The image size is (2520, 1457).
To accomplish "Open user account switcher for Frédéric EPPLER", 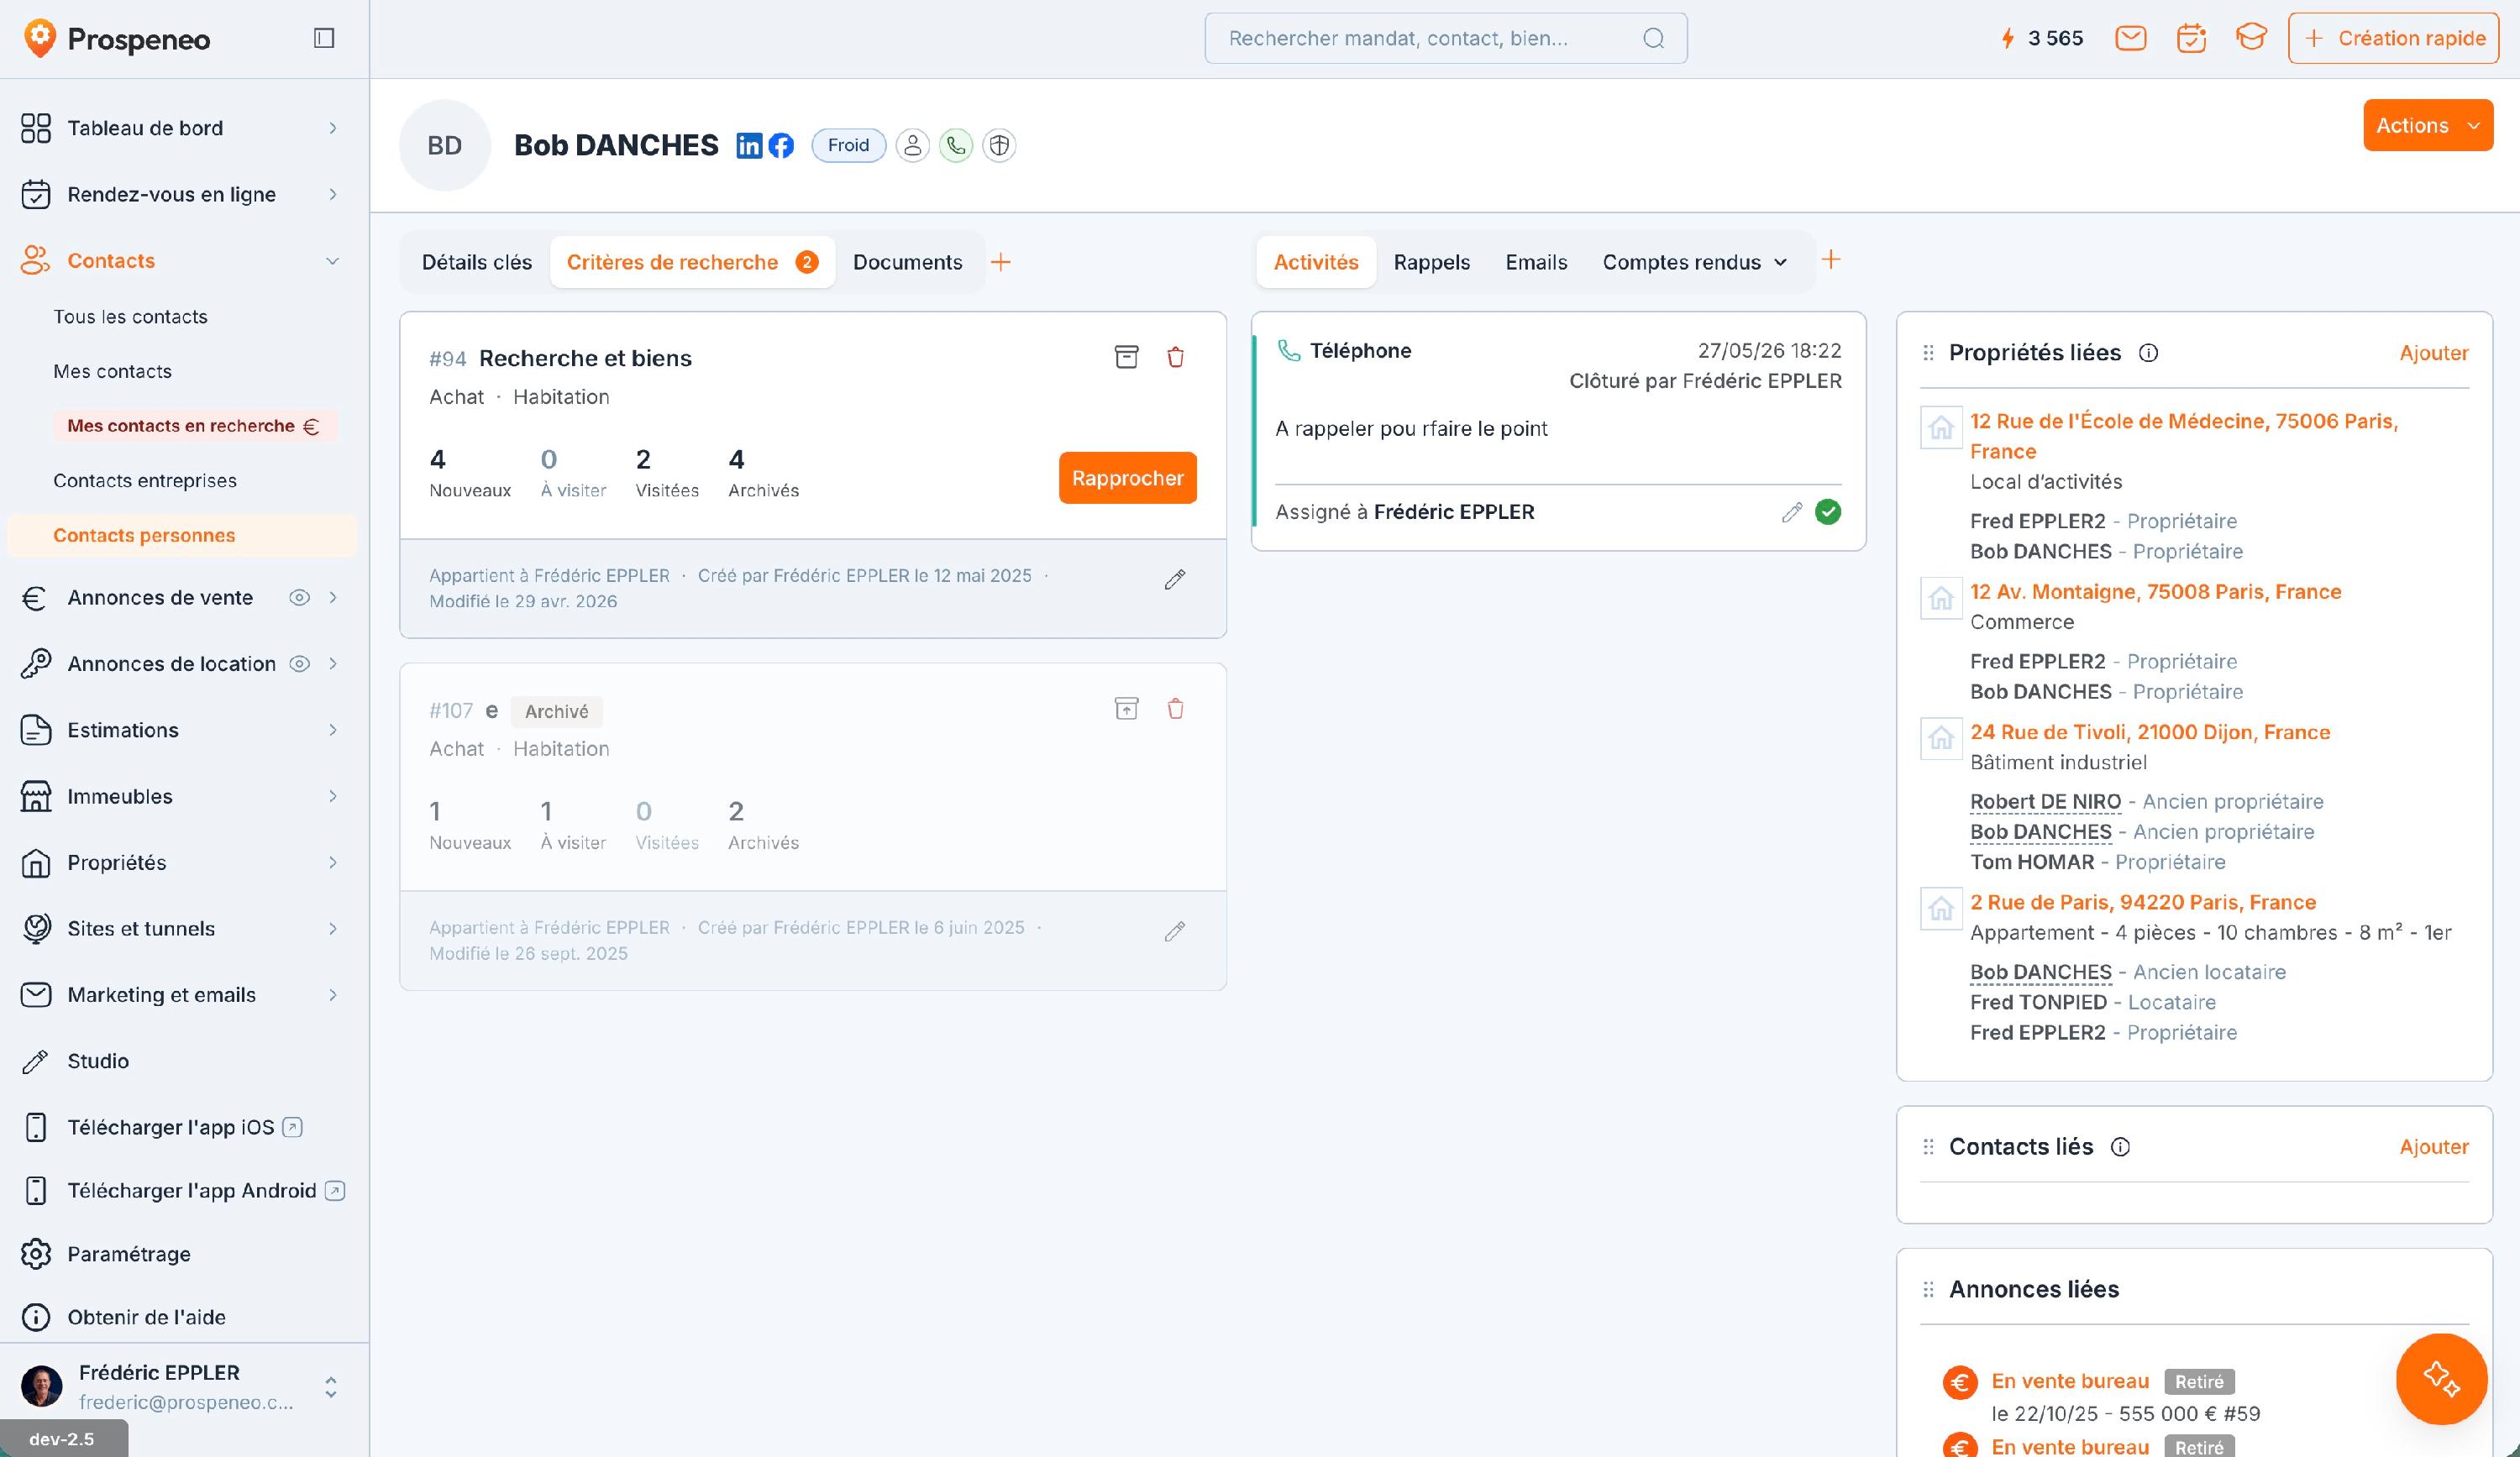I will pyautogui.click(x=331, y=1387).
